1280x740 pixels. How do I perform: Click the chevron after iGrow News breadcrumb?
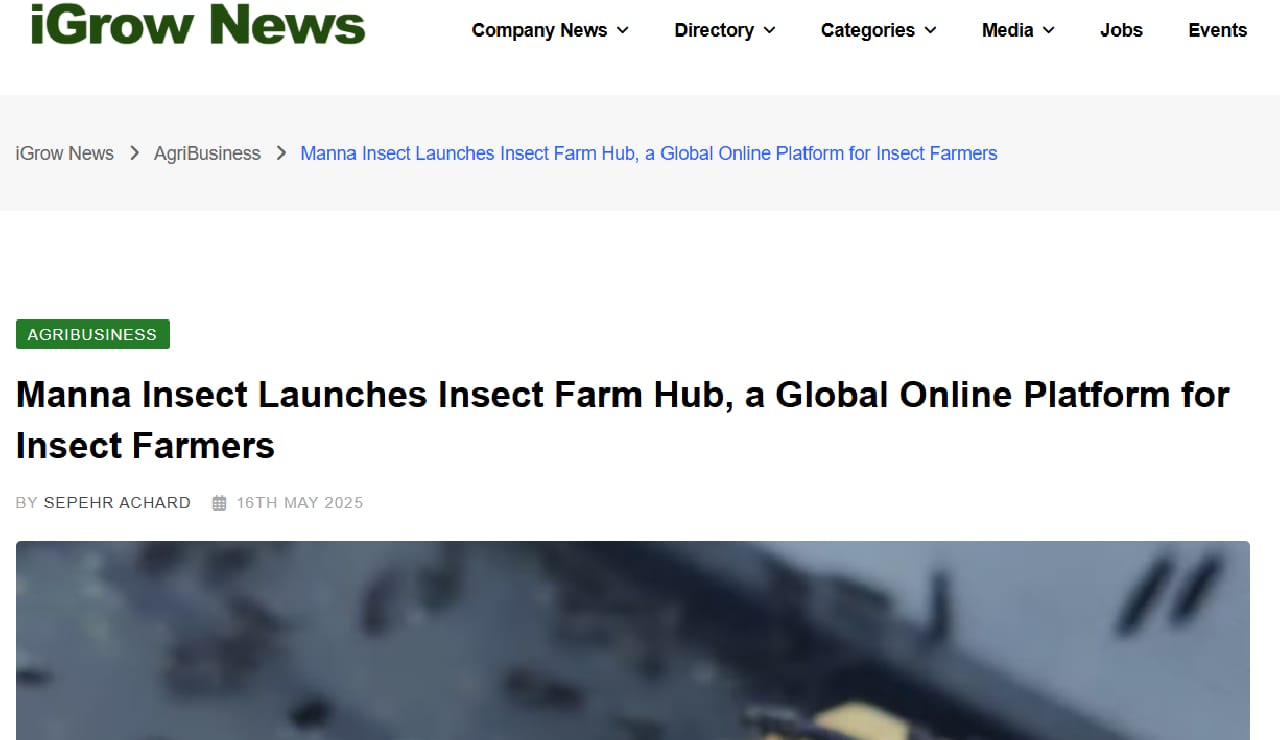(x=134, y=153)
